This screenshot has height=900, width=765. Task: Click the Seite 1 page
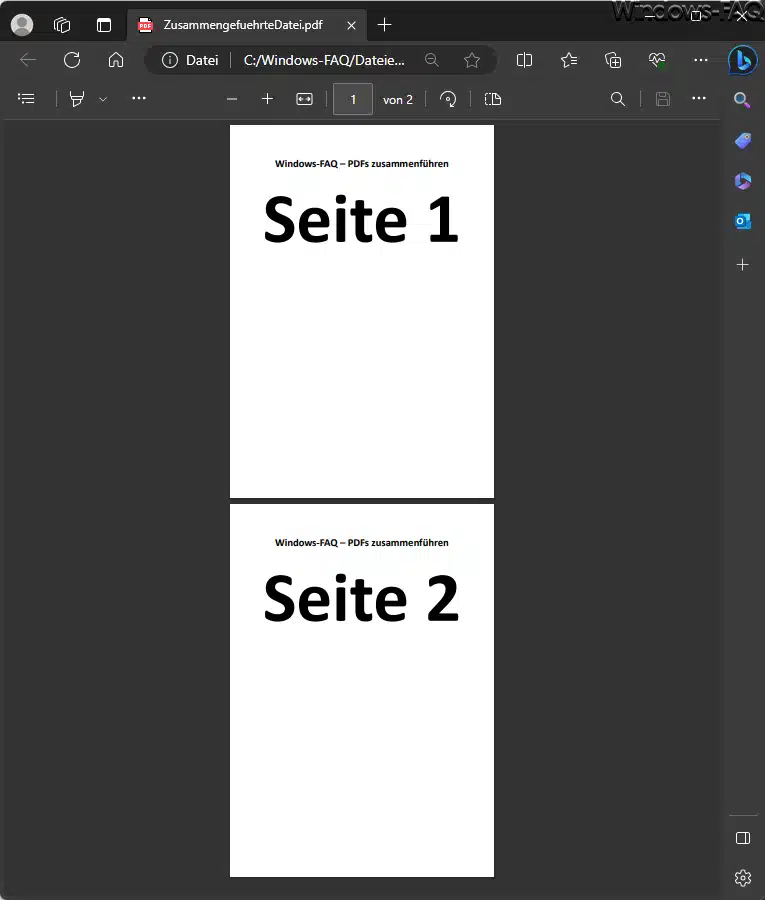362,311
